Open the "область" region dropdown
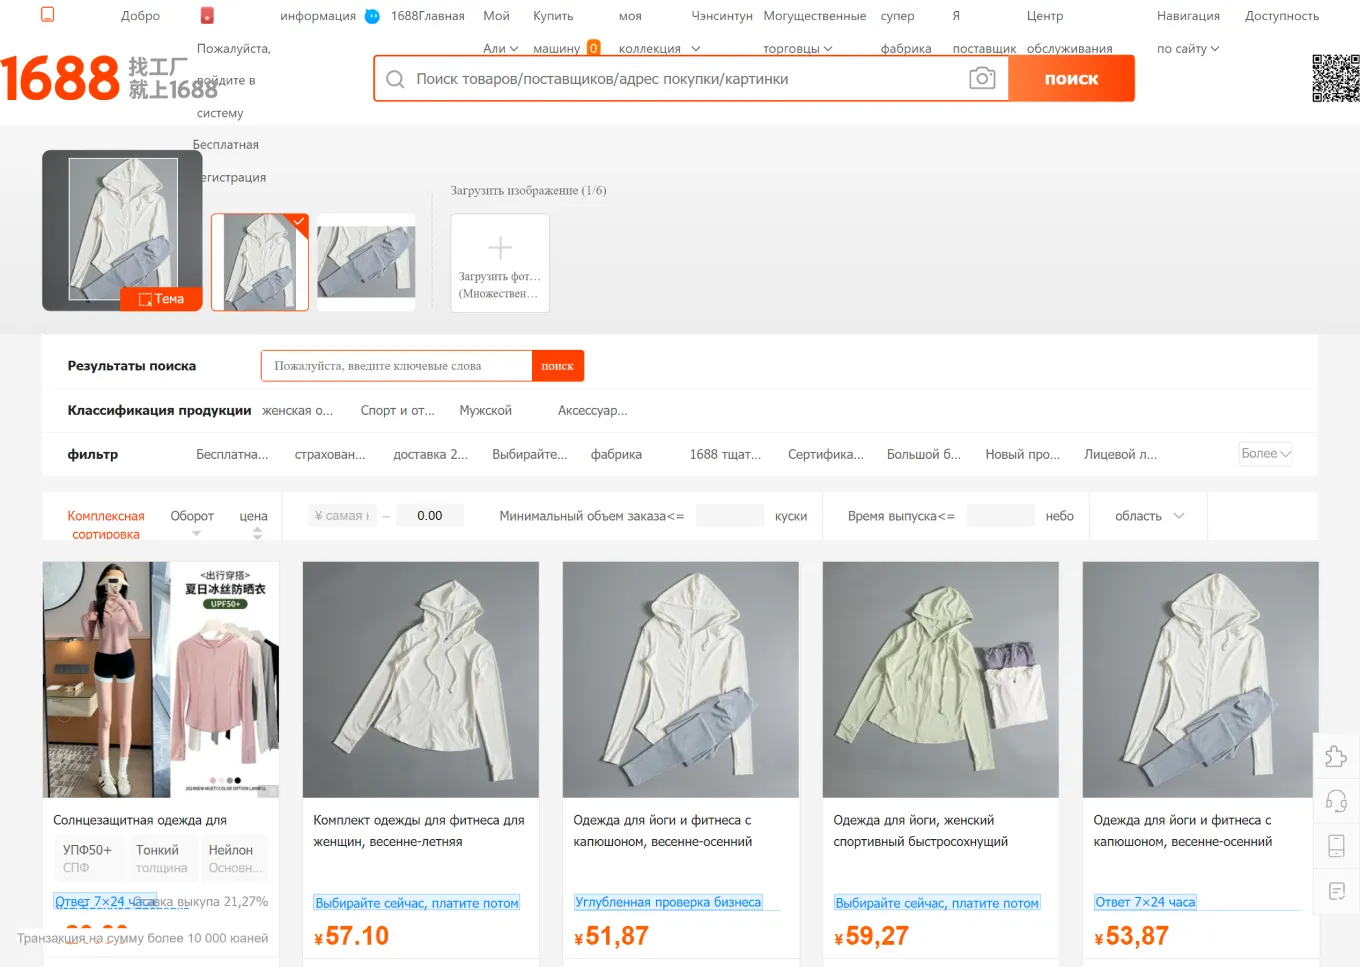 1149,516
